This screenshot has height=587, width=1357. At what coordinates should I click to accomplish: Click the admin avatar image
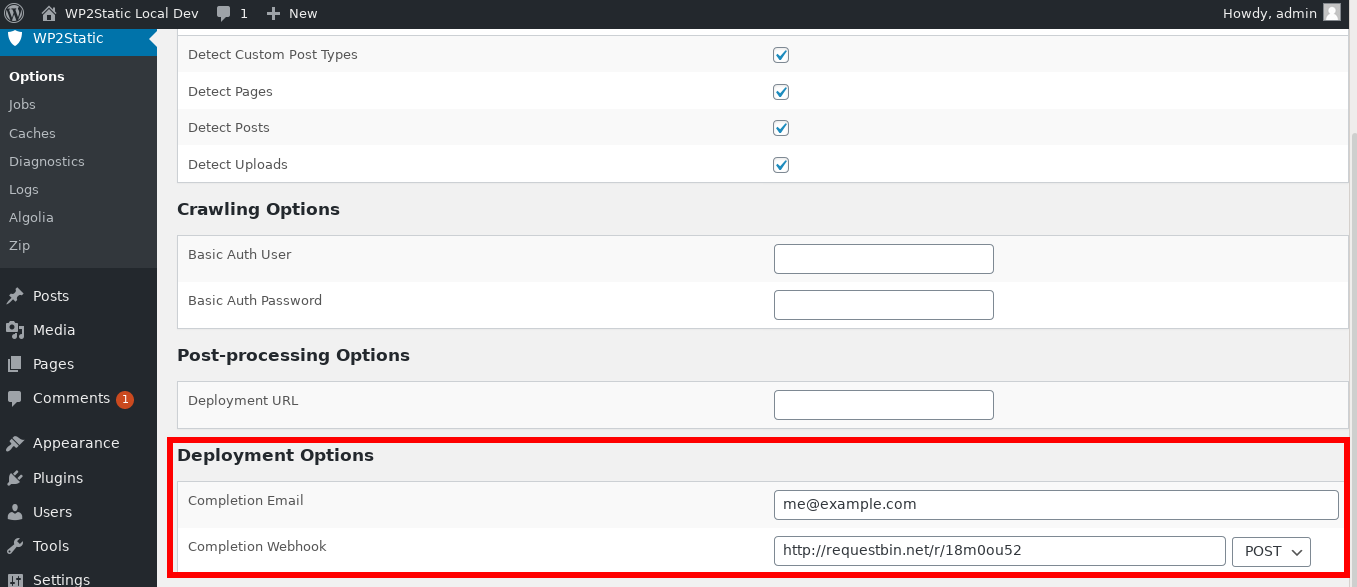[1331, 13]
